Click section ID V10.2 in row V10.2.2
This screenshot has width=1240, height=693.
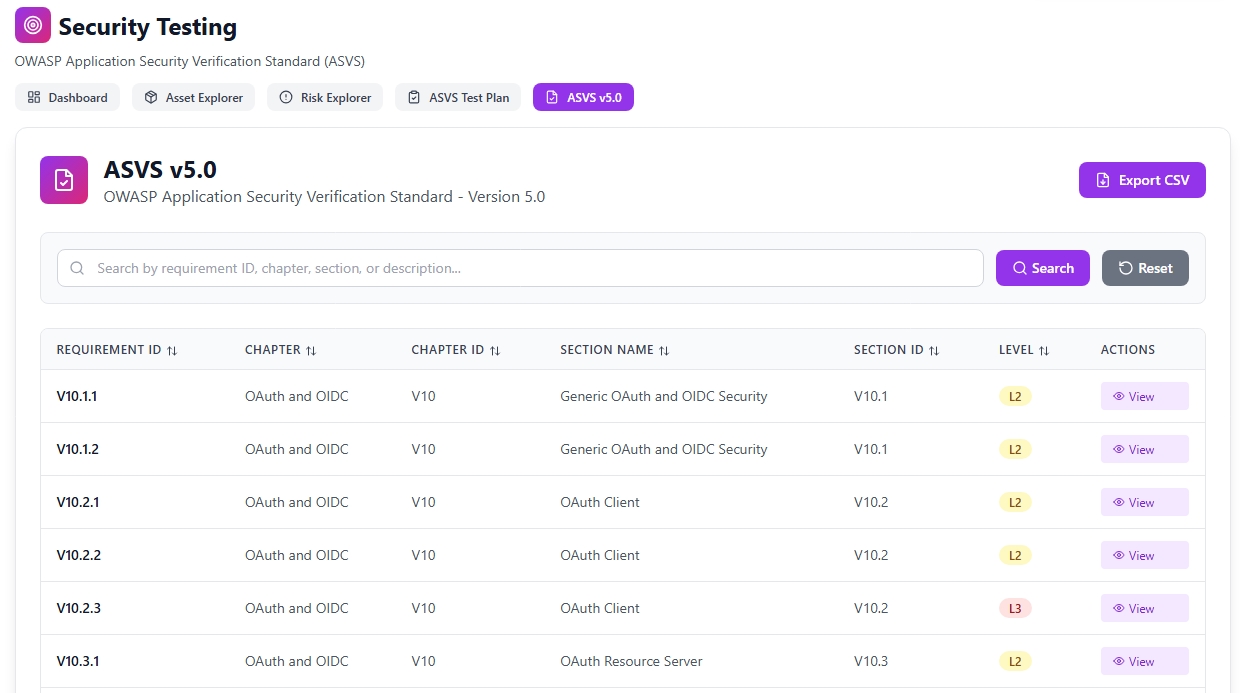click(871, 555)
